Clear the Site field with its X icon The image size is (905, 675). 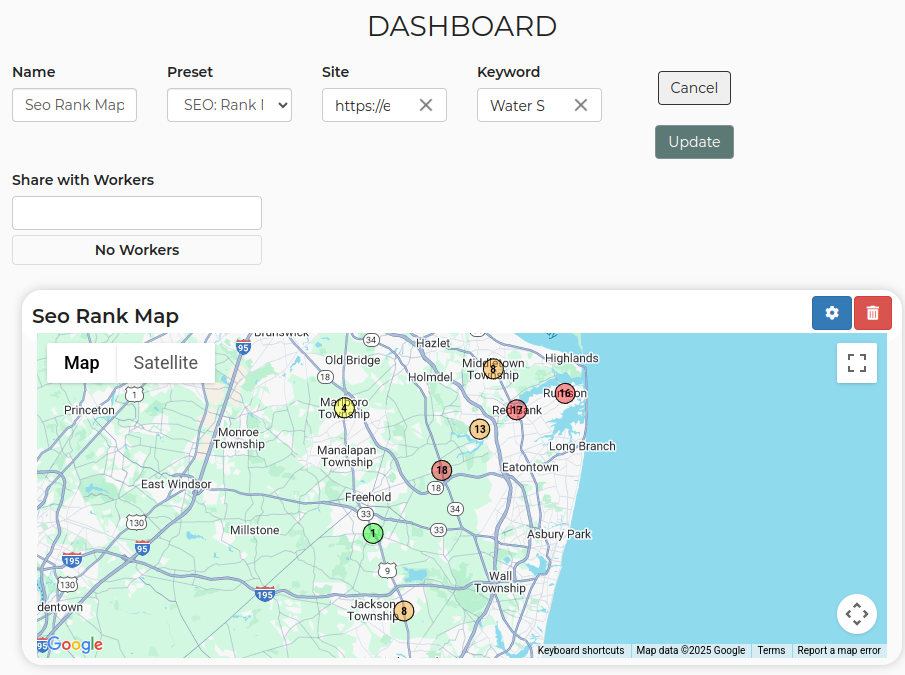(x=426, y=105)
